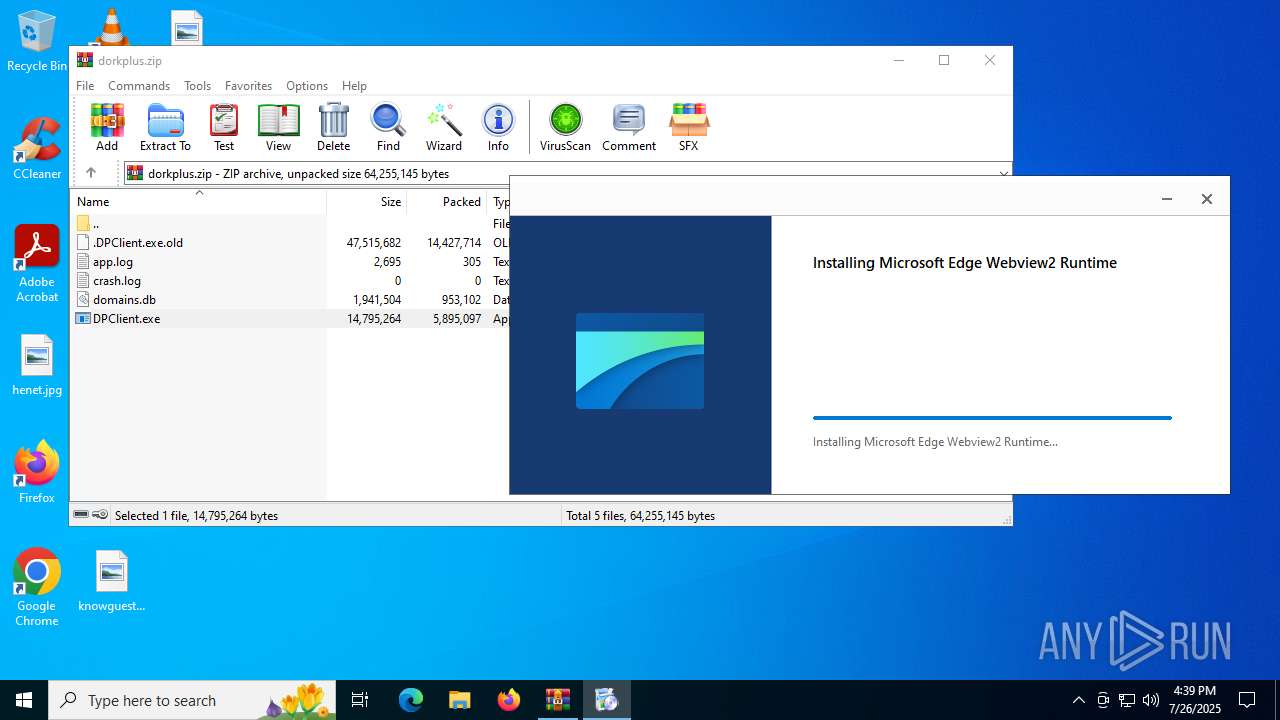
Task: Go up one folder level arrow
Action: (x=90, y=173)
